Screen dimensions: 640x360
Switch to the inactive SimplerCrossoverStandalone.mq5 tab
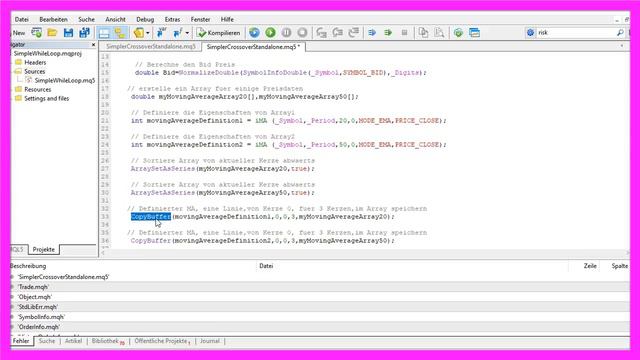[x=151, y=47]
